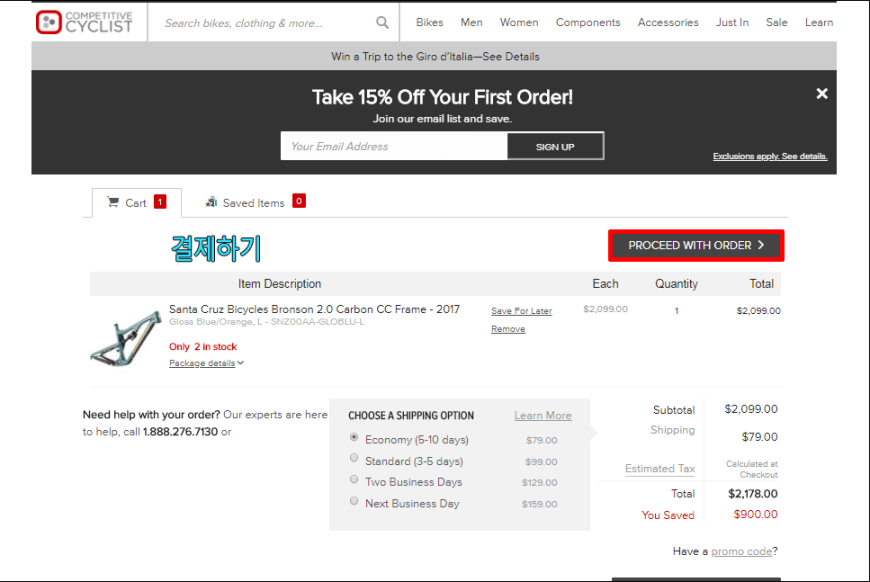Open the Components menu
Viewport: 870px width, 582px height.
coord(588,23)
